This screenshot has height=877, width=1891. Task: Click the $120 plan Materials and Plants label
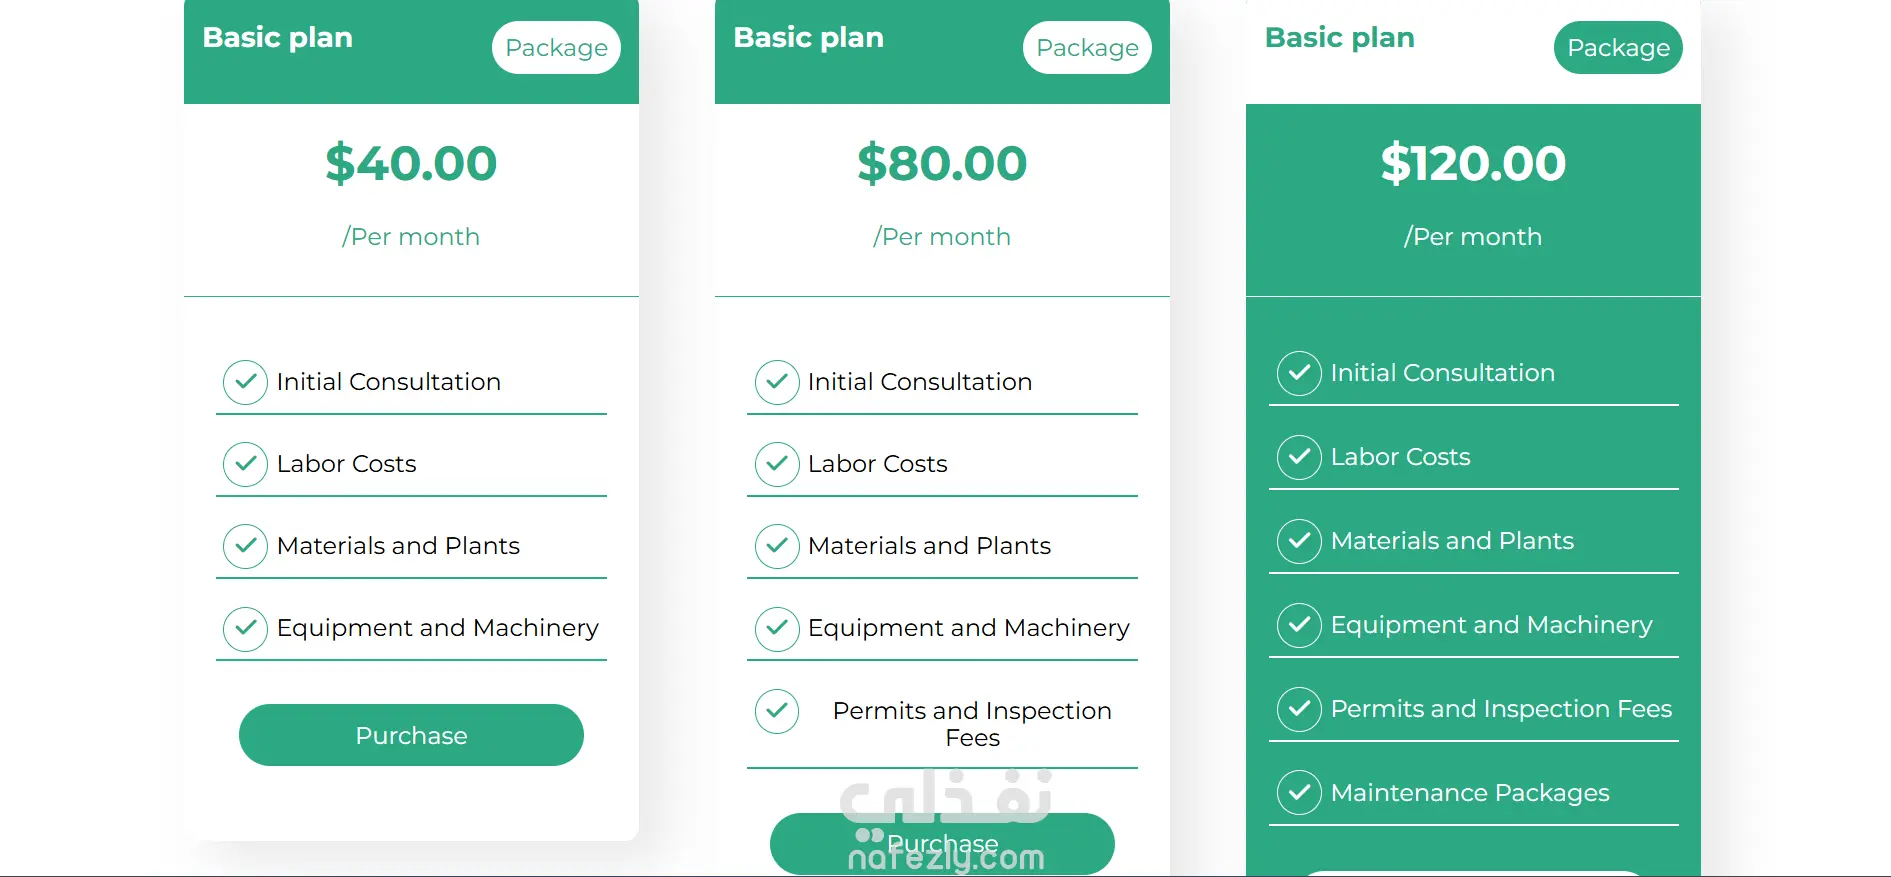point(1452,541)
